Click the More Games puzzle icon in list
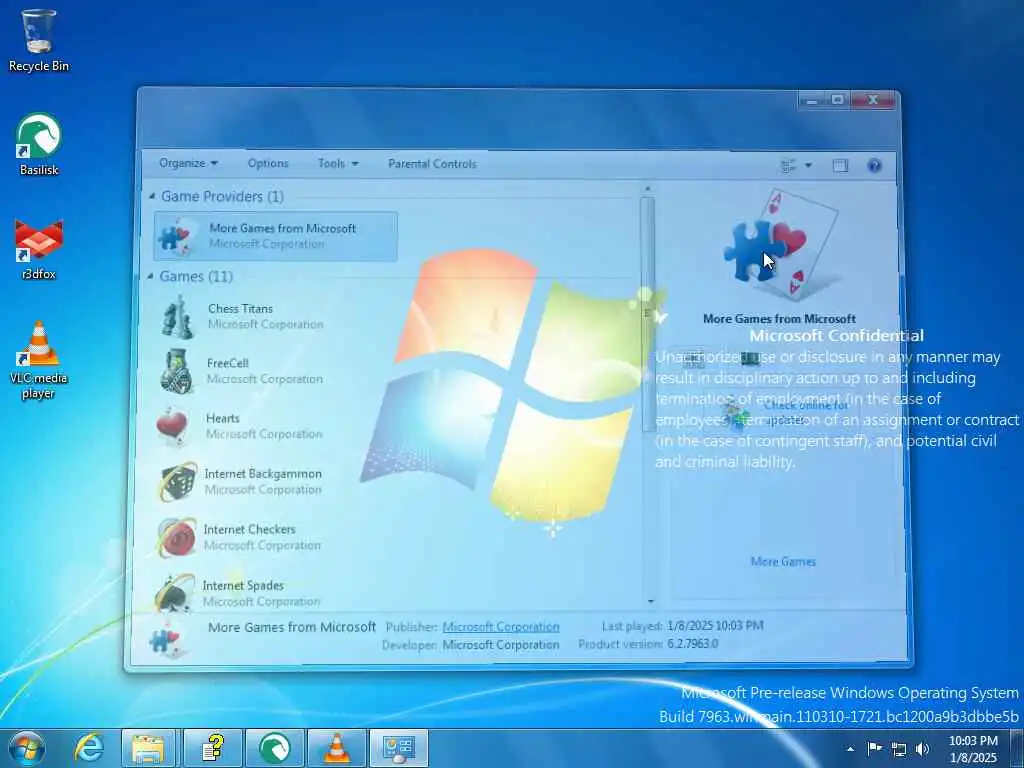 click(x=175, y=236)
